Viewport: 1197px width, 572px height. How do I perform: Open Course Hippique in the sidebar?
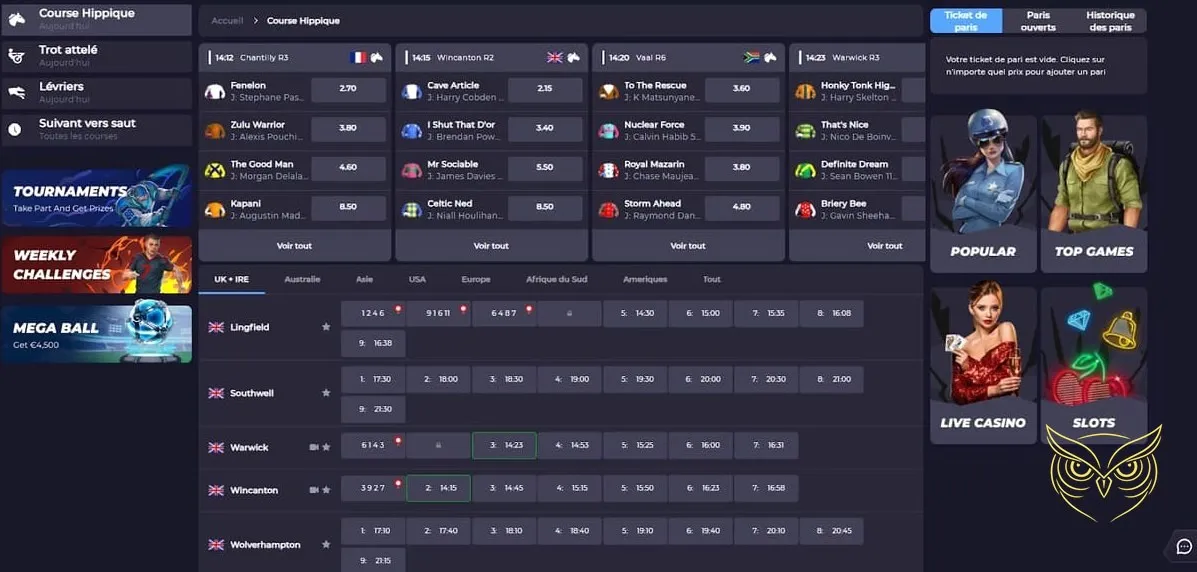coord(97,20)
